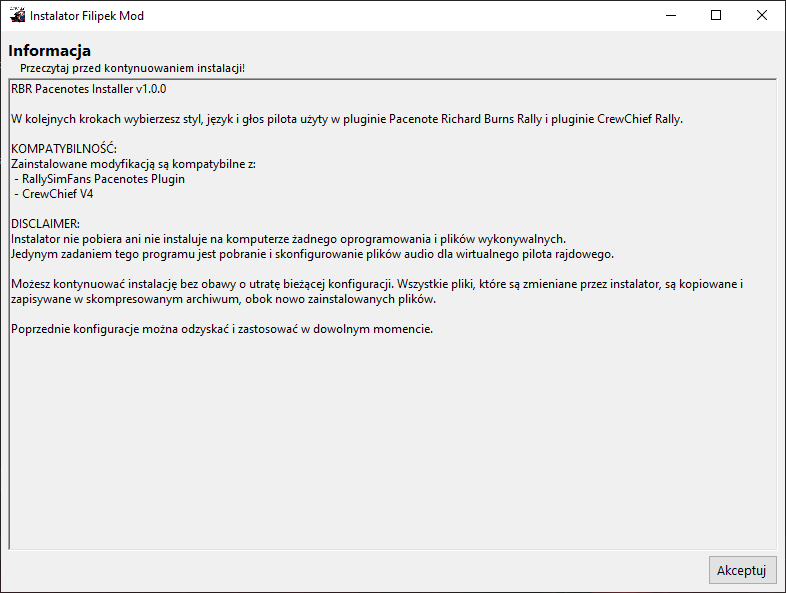Image resolution: width=786 pixels, height=593 pixels.
Task: Click the Zainstalowane modyfikacją są kompatybilne line
Action: (134, 164)
